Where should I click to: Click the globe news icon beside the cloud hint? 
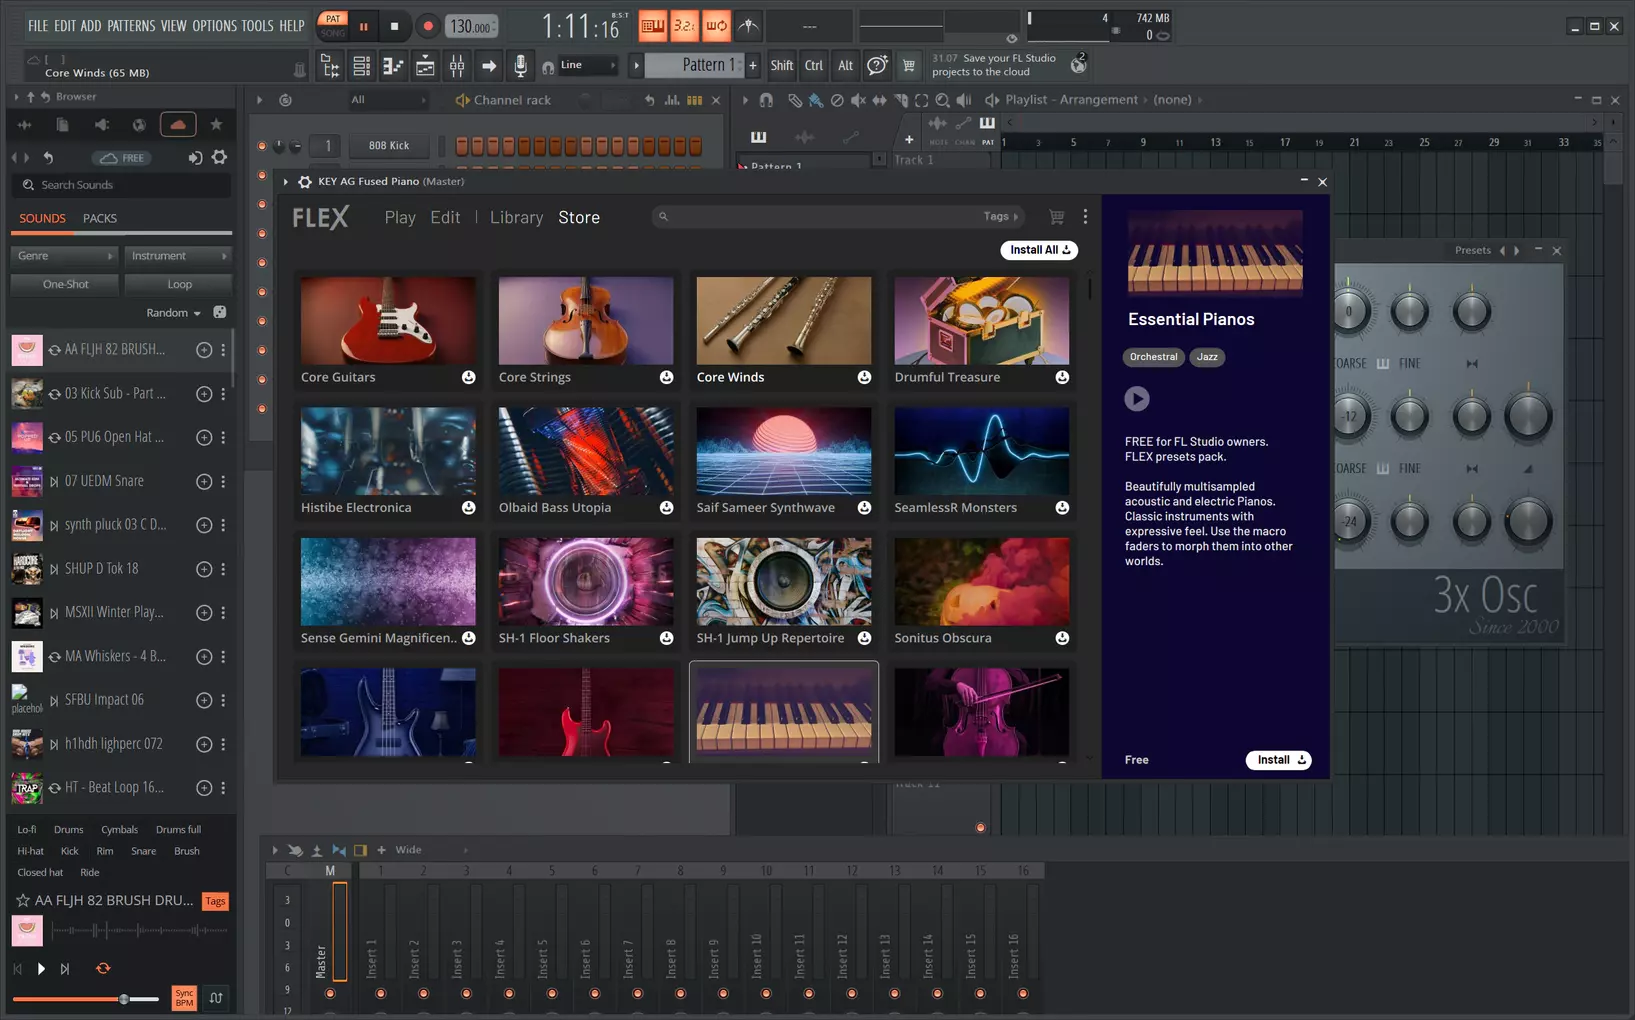click(1078, 65)
